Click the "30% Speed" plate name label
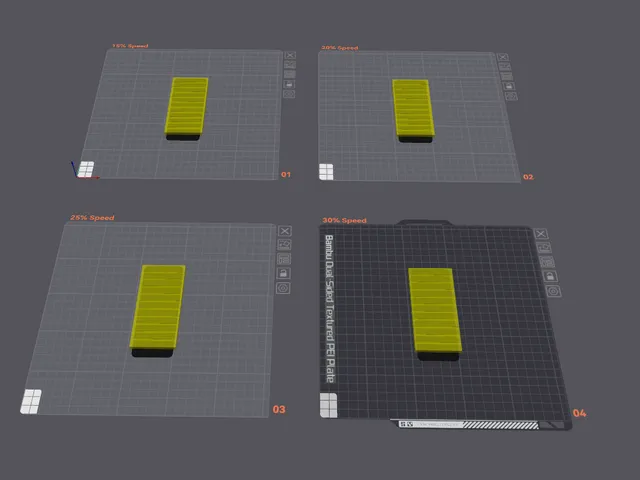 coord(344,220)
